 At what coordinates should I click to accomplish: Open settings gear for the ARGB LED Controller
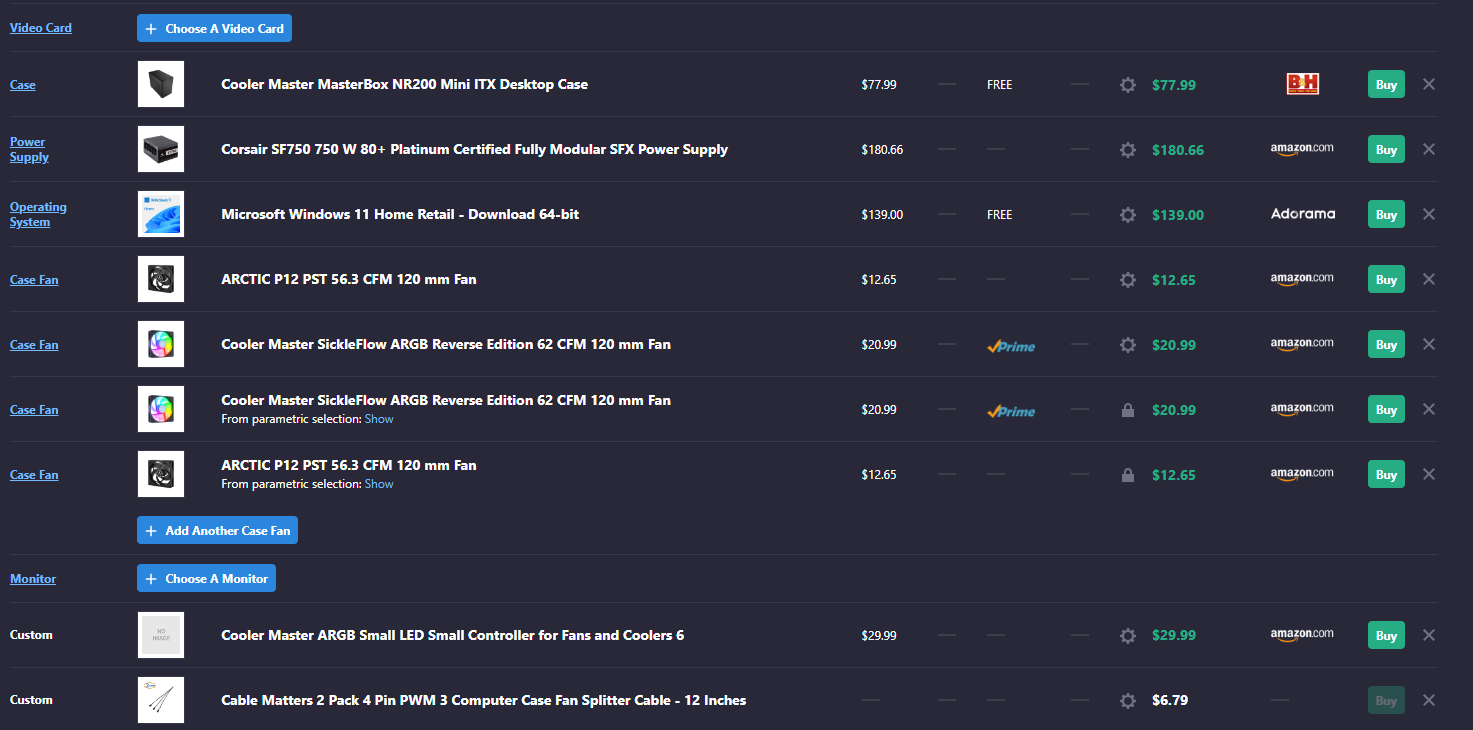[1128, 635]
